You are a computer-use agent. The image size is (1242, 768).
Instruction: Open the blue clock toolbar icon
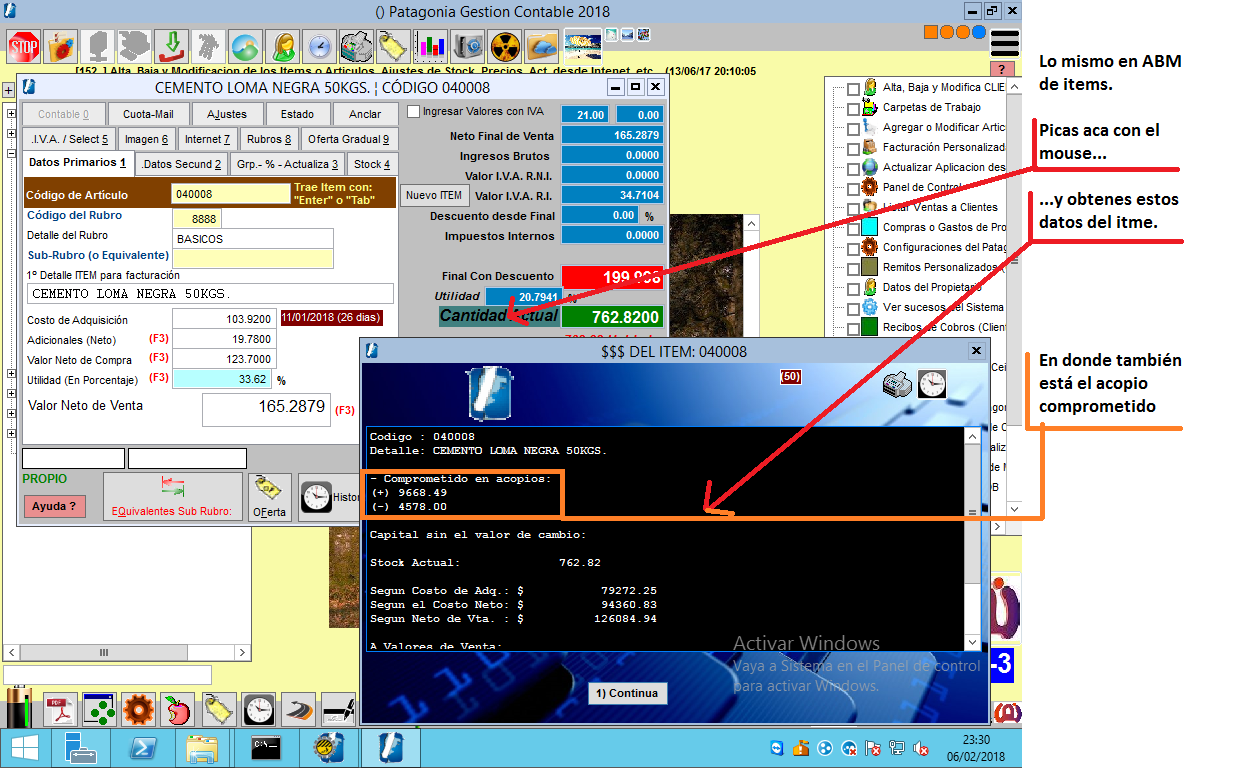[320, 46]
